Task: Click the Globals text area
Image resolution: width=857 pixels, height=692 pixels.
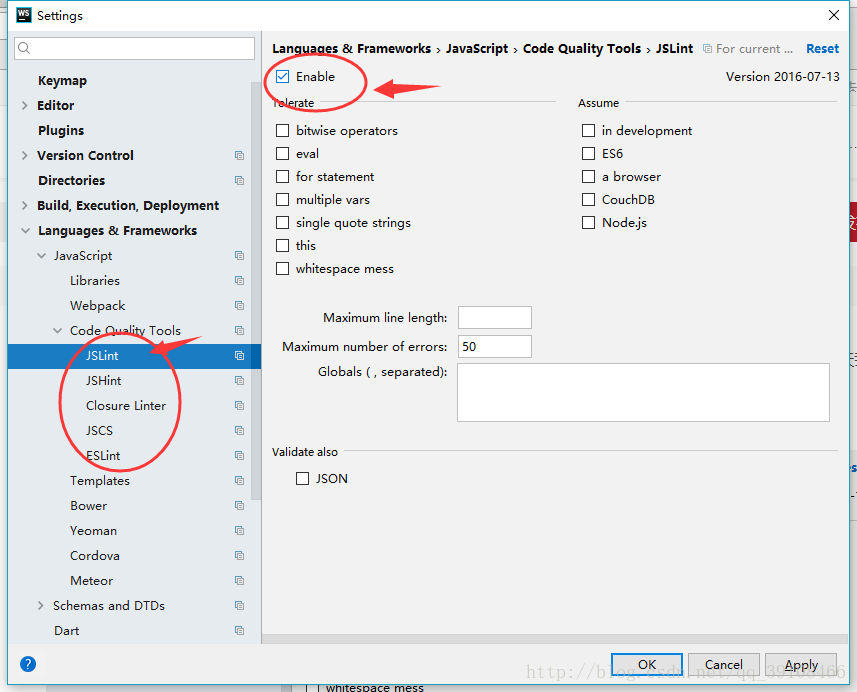Action: click(x=643, y=392)
